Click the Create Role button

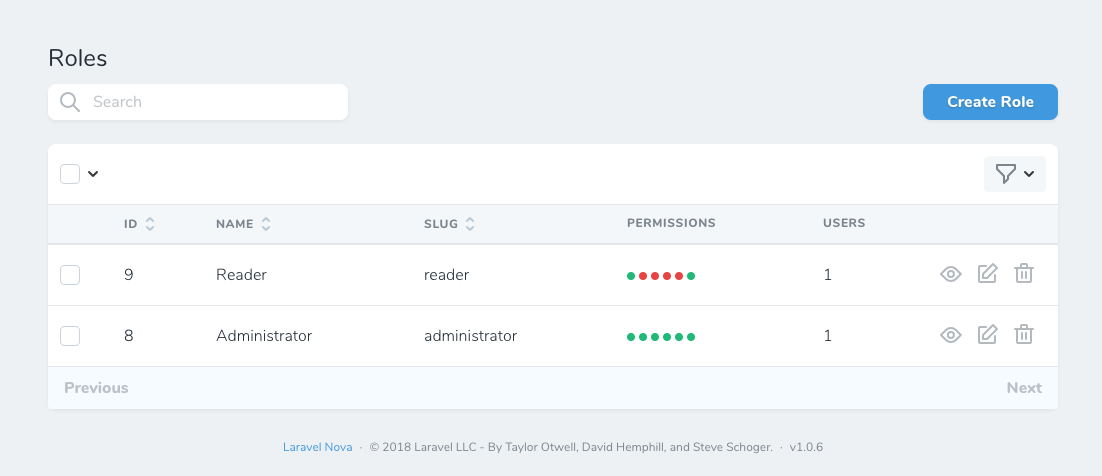pos(990,102)
